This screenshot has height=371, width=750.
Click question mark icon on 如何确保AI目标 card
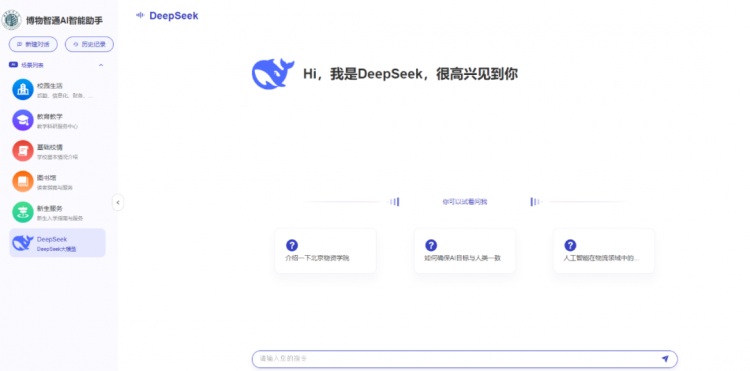point(431,245)
